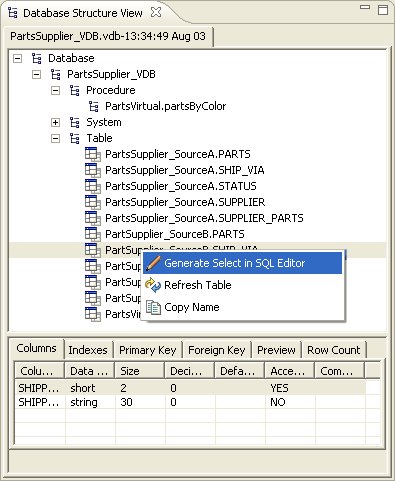Choose Refresh Table from context menu
395x481 pixels.
coord(243,285)
